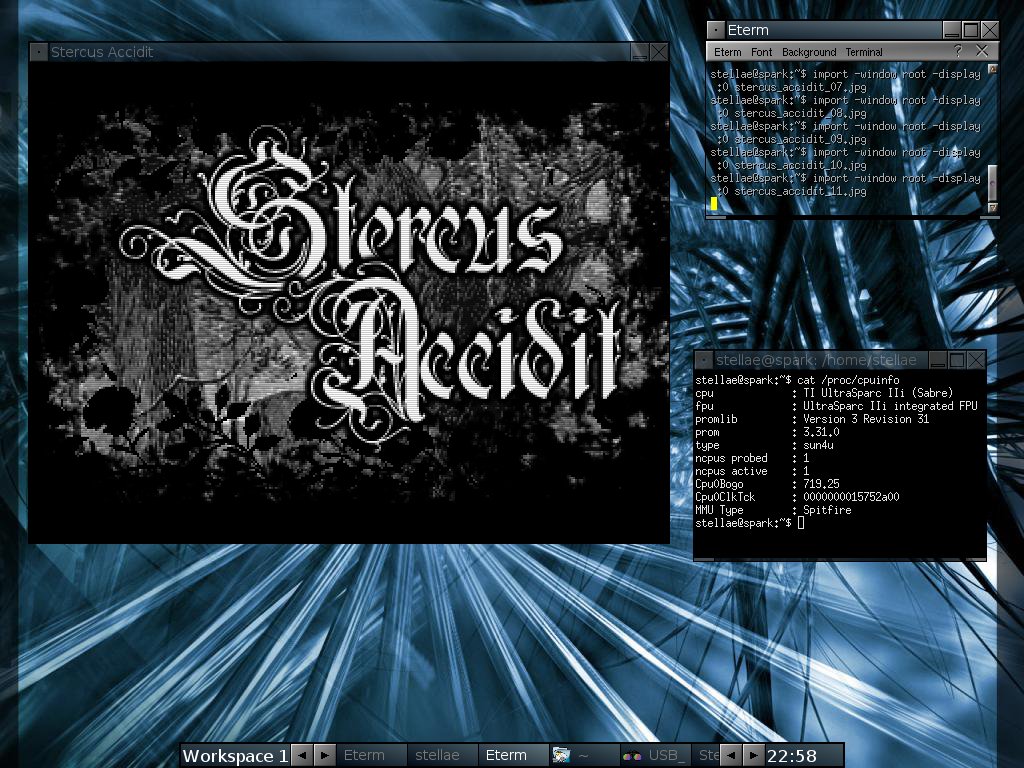Minimize the stellae@spark terminal window
Screen dimensions: 1024x768
(x=938, y=360)
